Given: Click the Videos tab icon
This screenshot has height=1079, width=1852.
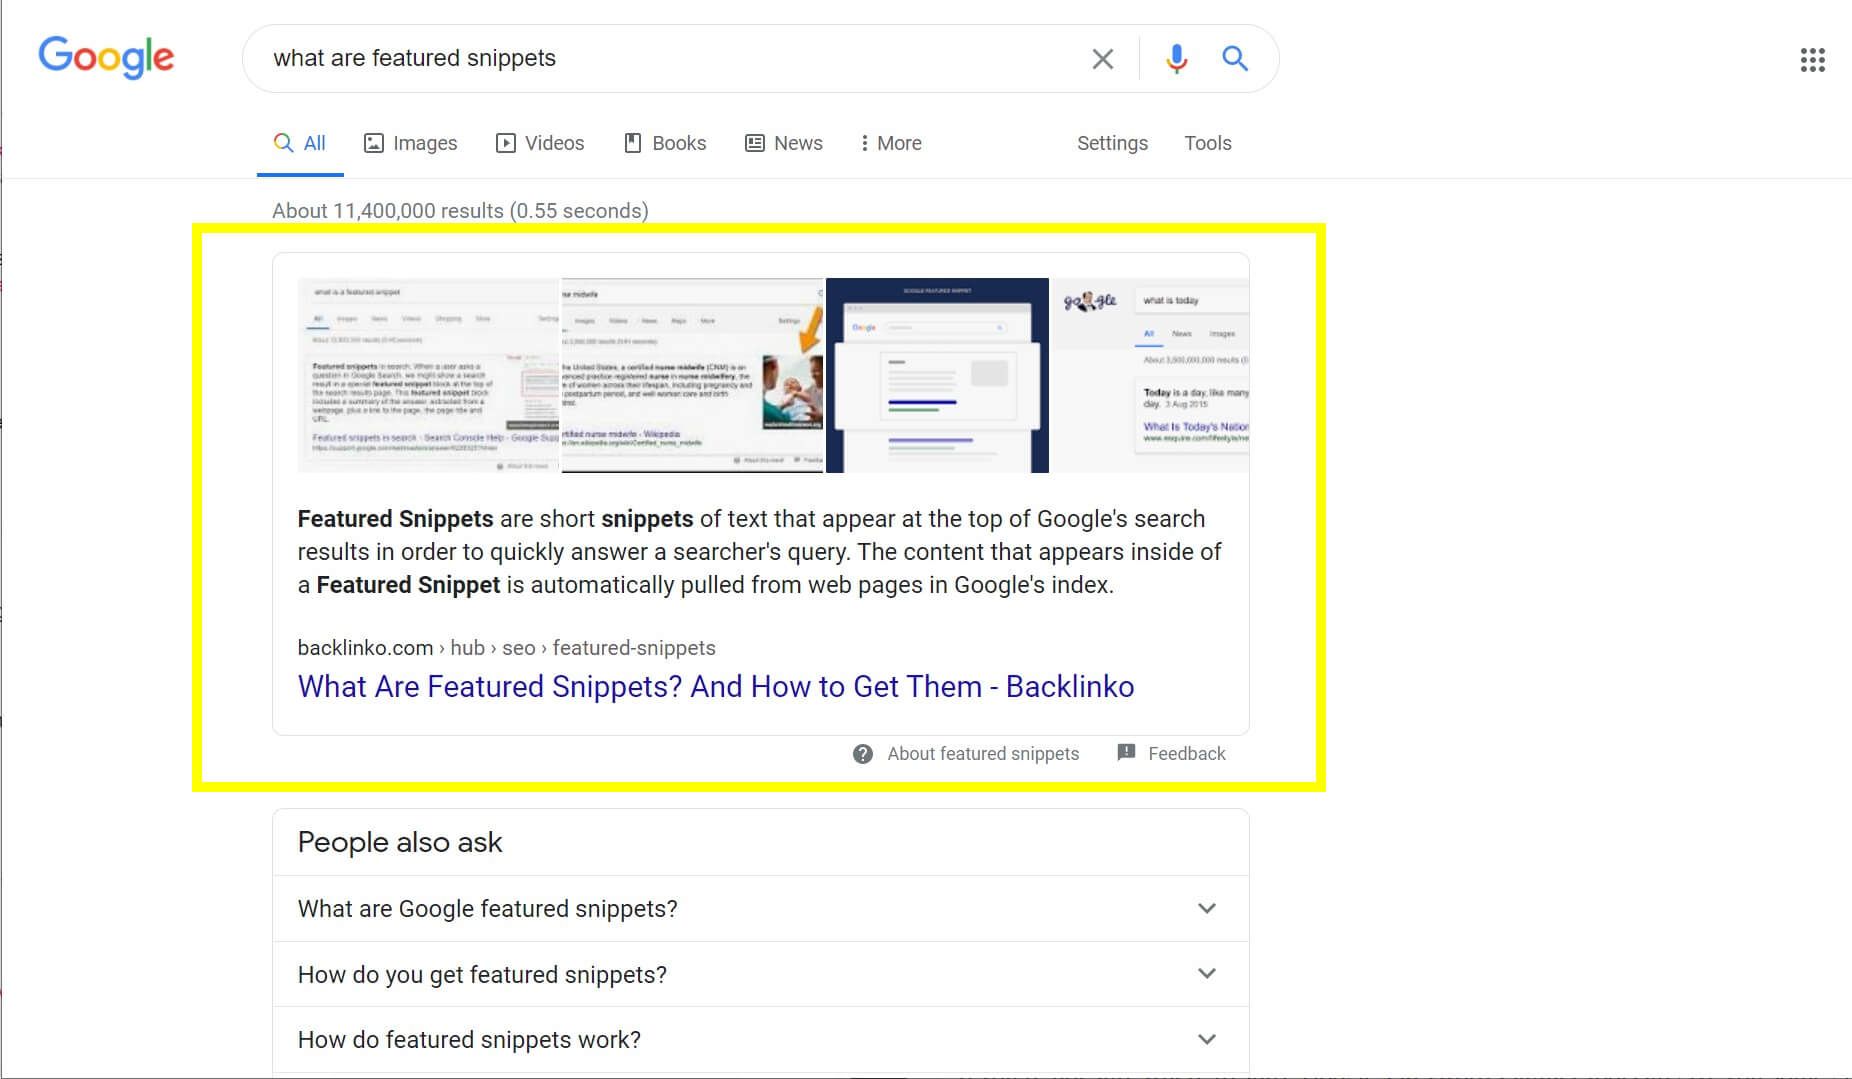Looking at the screenshot, I should click(506, 143).
